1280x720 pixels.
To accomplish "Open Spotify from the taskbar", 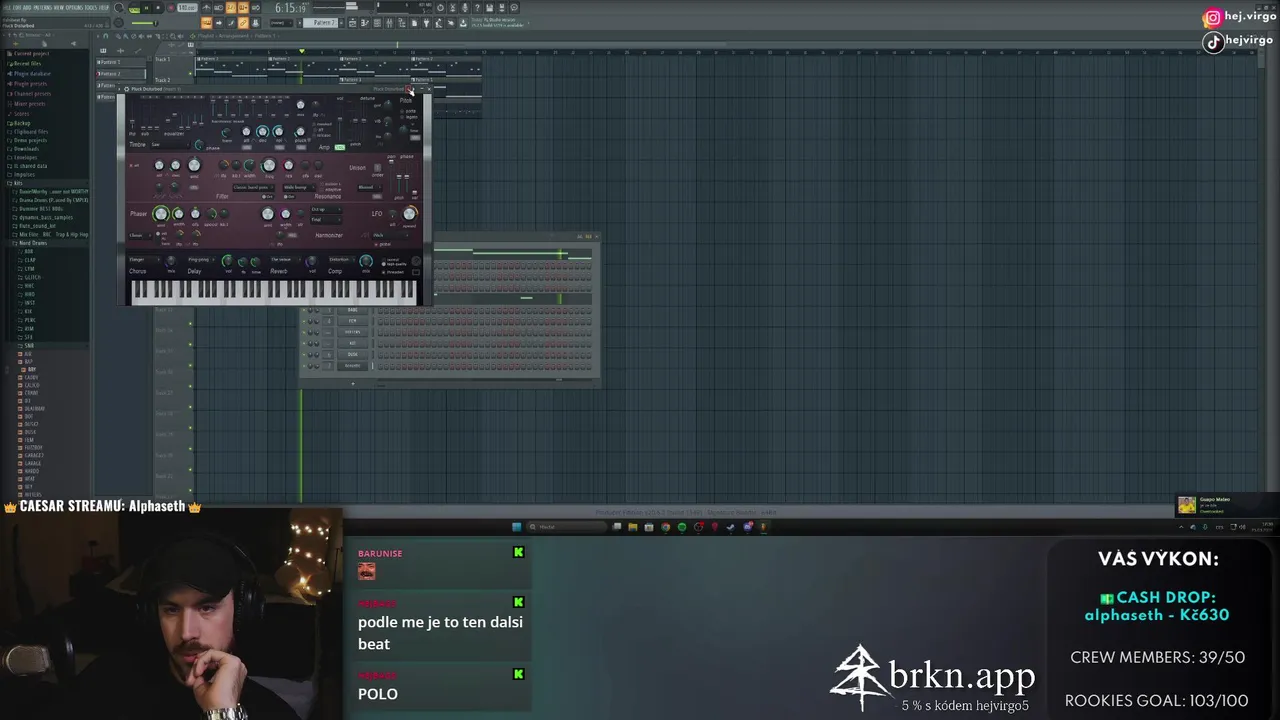I will [x=682, y=527].
